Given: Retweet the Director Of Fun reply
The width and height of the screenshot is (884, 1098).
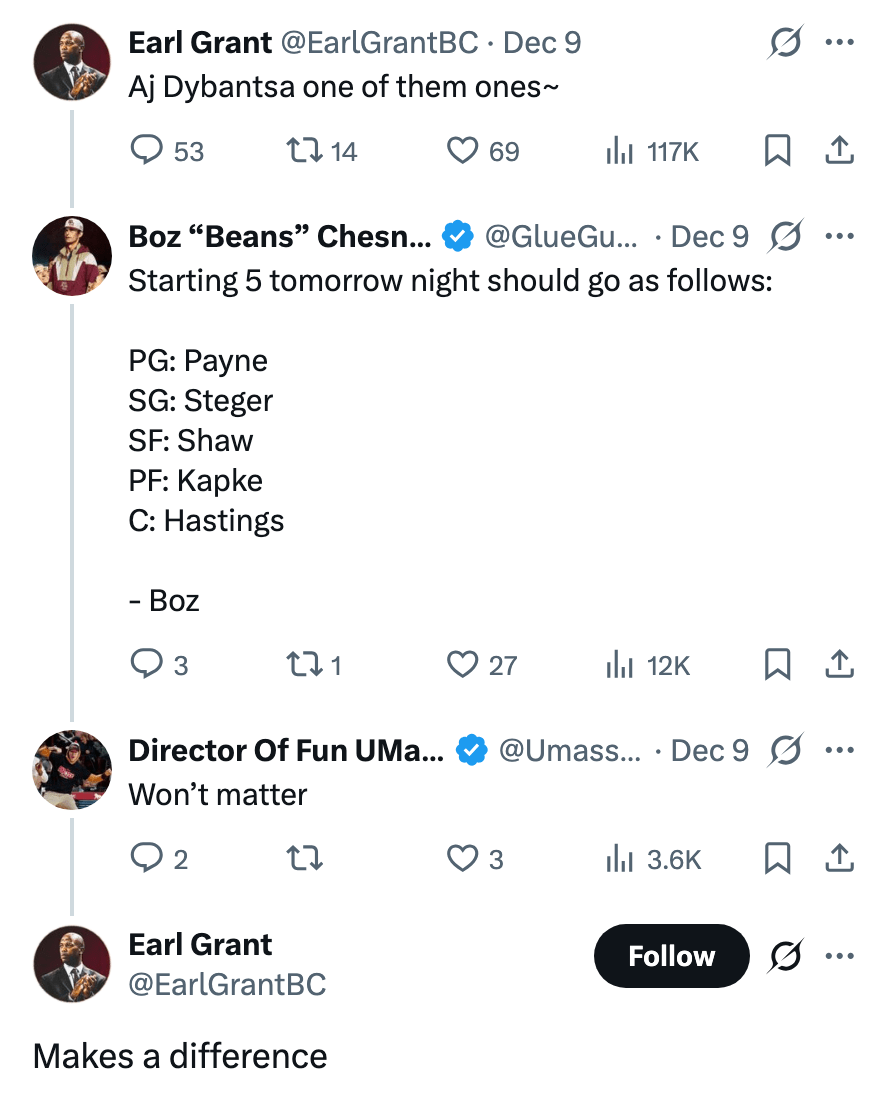Looking at the screenshot, I should click(x=304, y=858).
